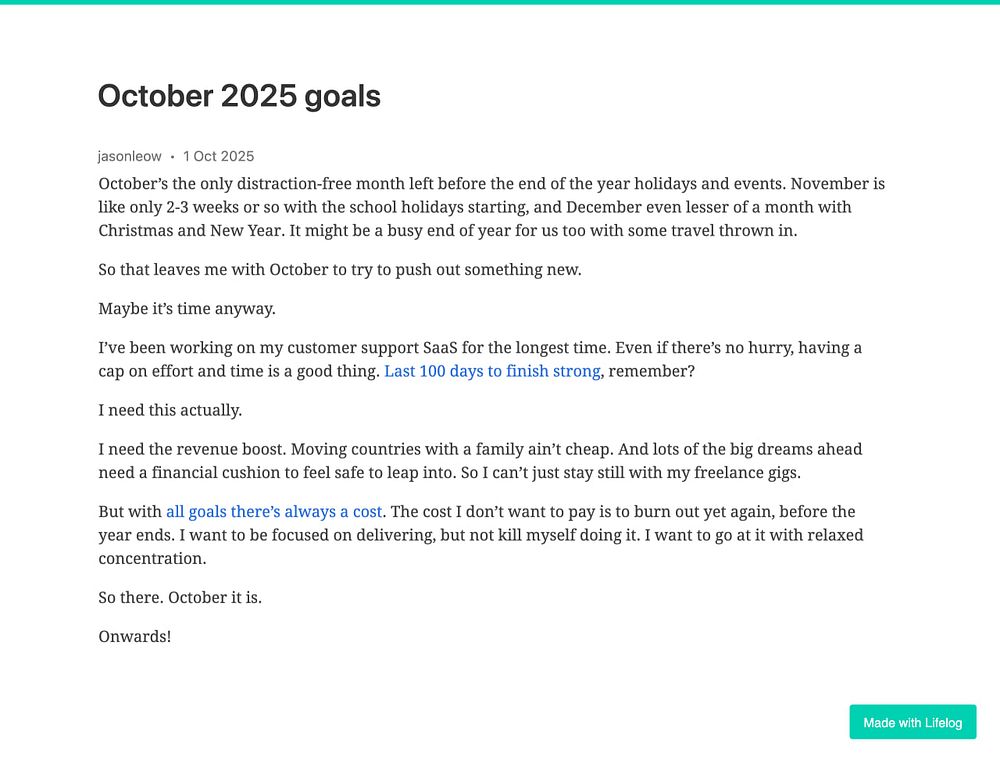Click the paragraph starting "I need the revenue boost"
The width and height of the screenshot is (1000, 759).
pyautogui.click(x=480, y=461)
